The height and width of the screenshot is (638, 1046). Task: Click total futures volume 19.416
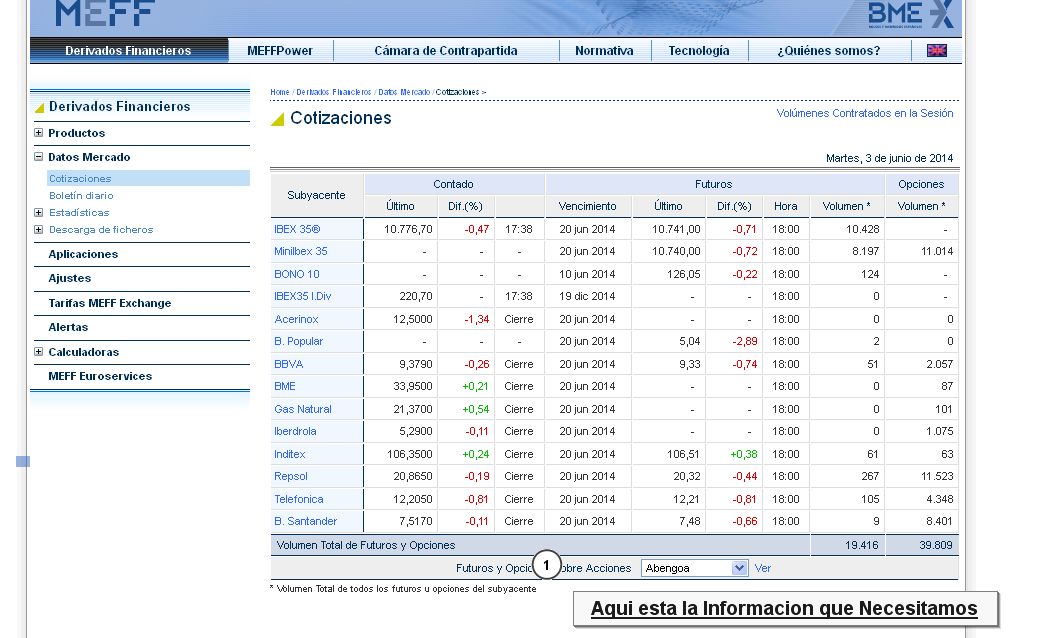pyautogui.click(x=862, y=545)
